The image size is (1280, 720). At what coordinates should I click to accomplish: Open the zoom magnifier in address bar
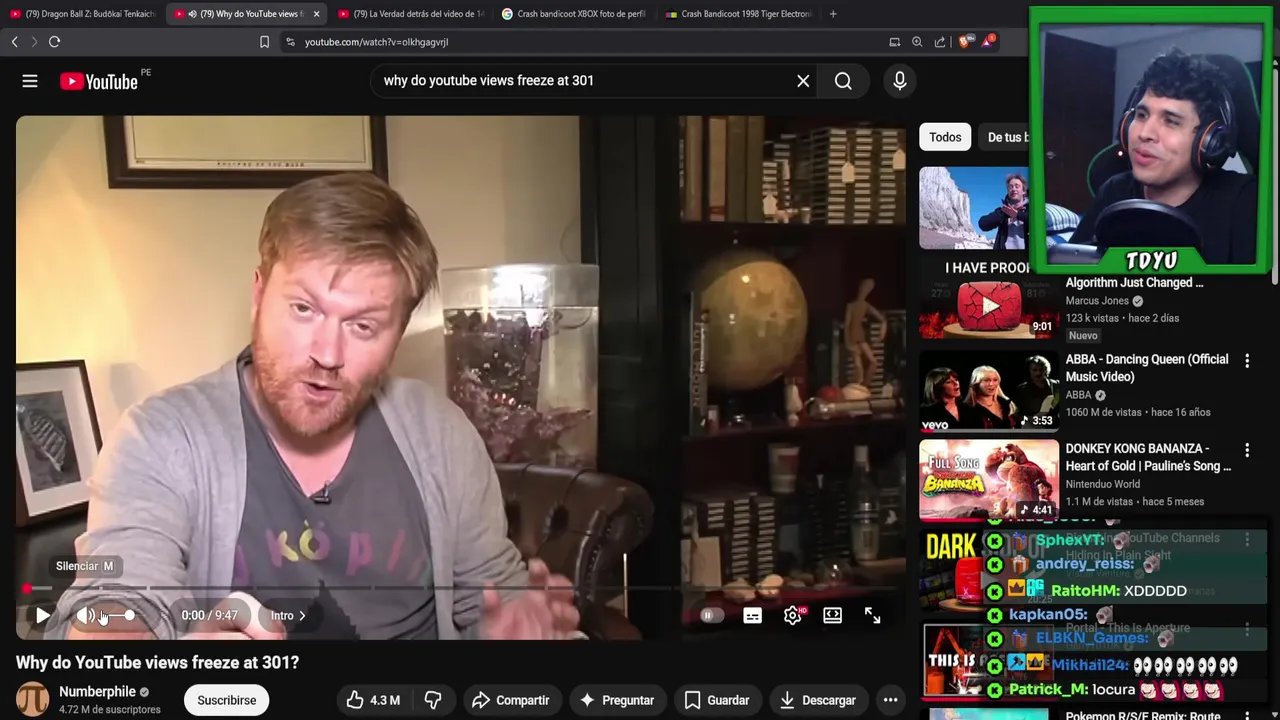pos(917,42)
